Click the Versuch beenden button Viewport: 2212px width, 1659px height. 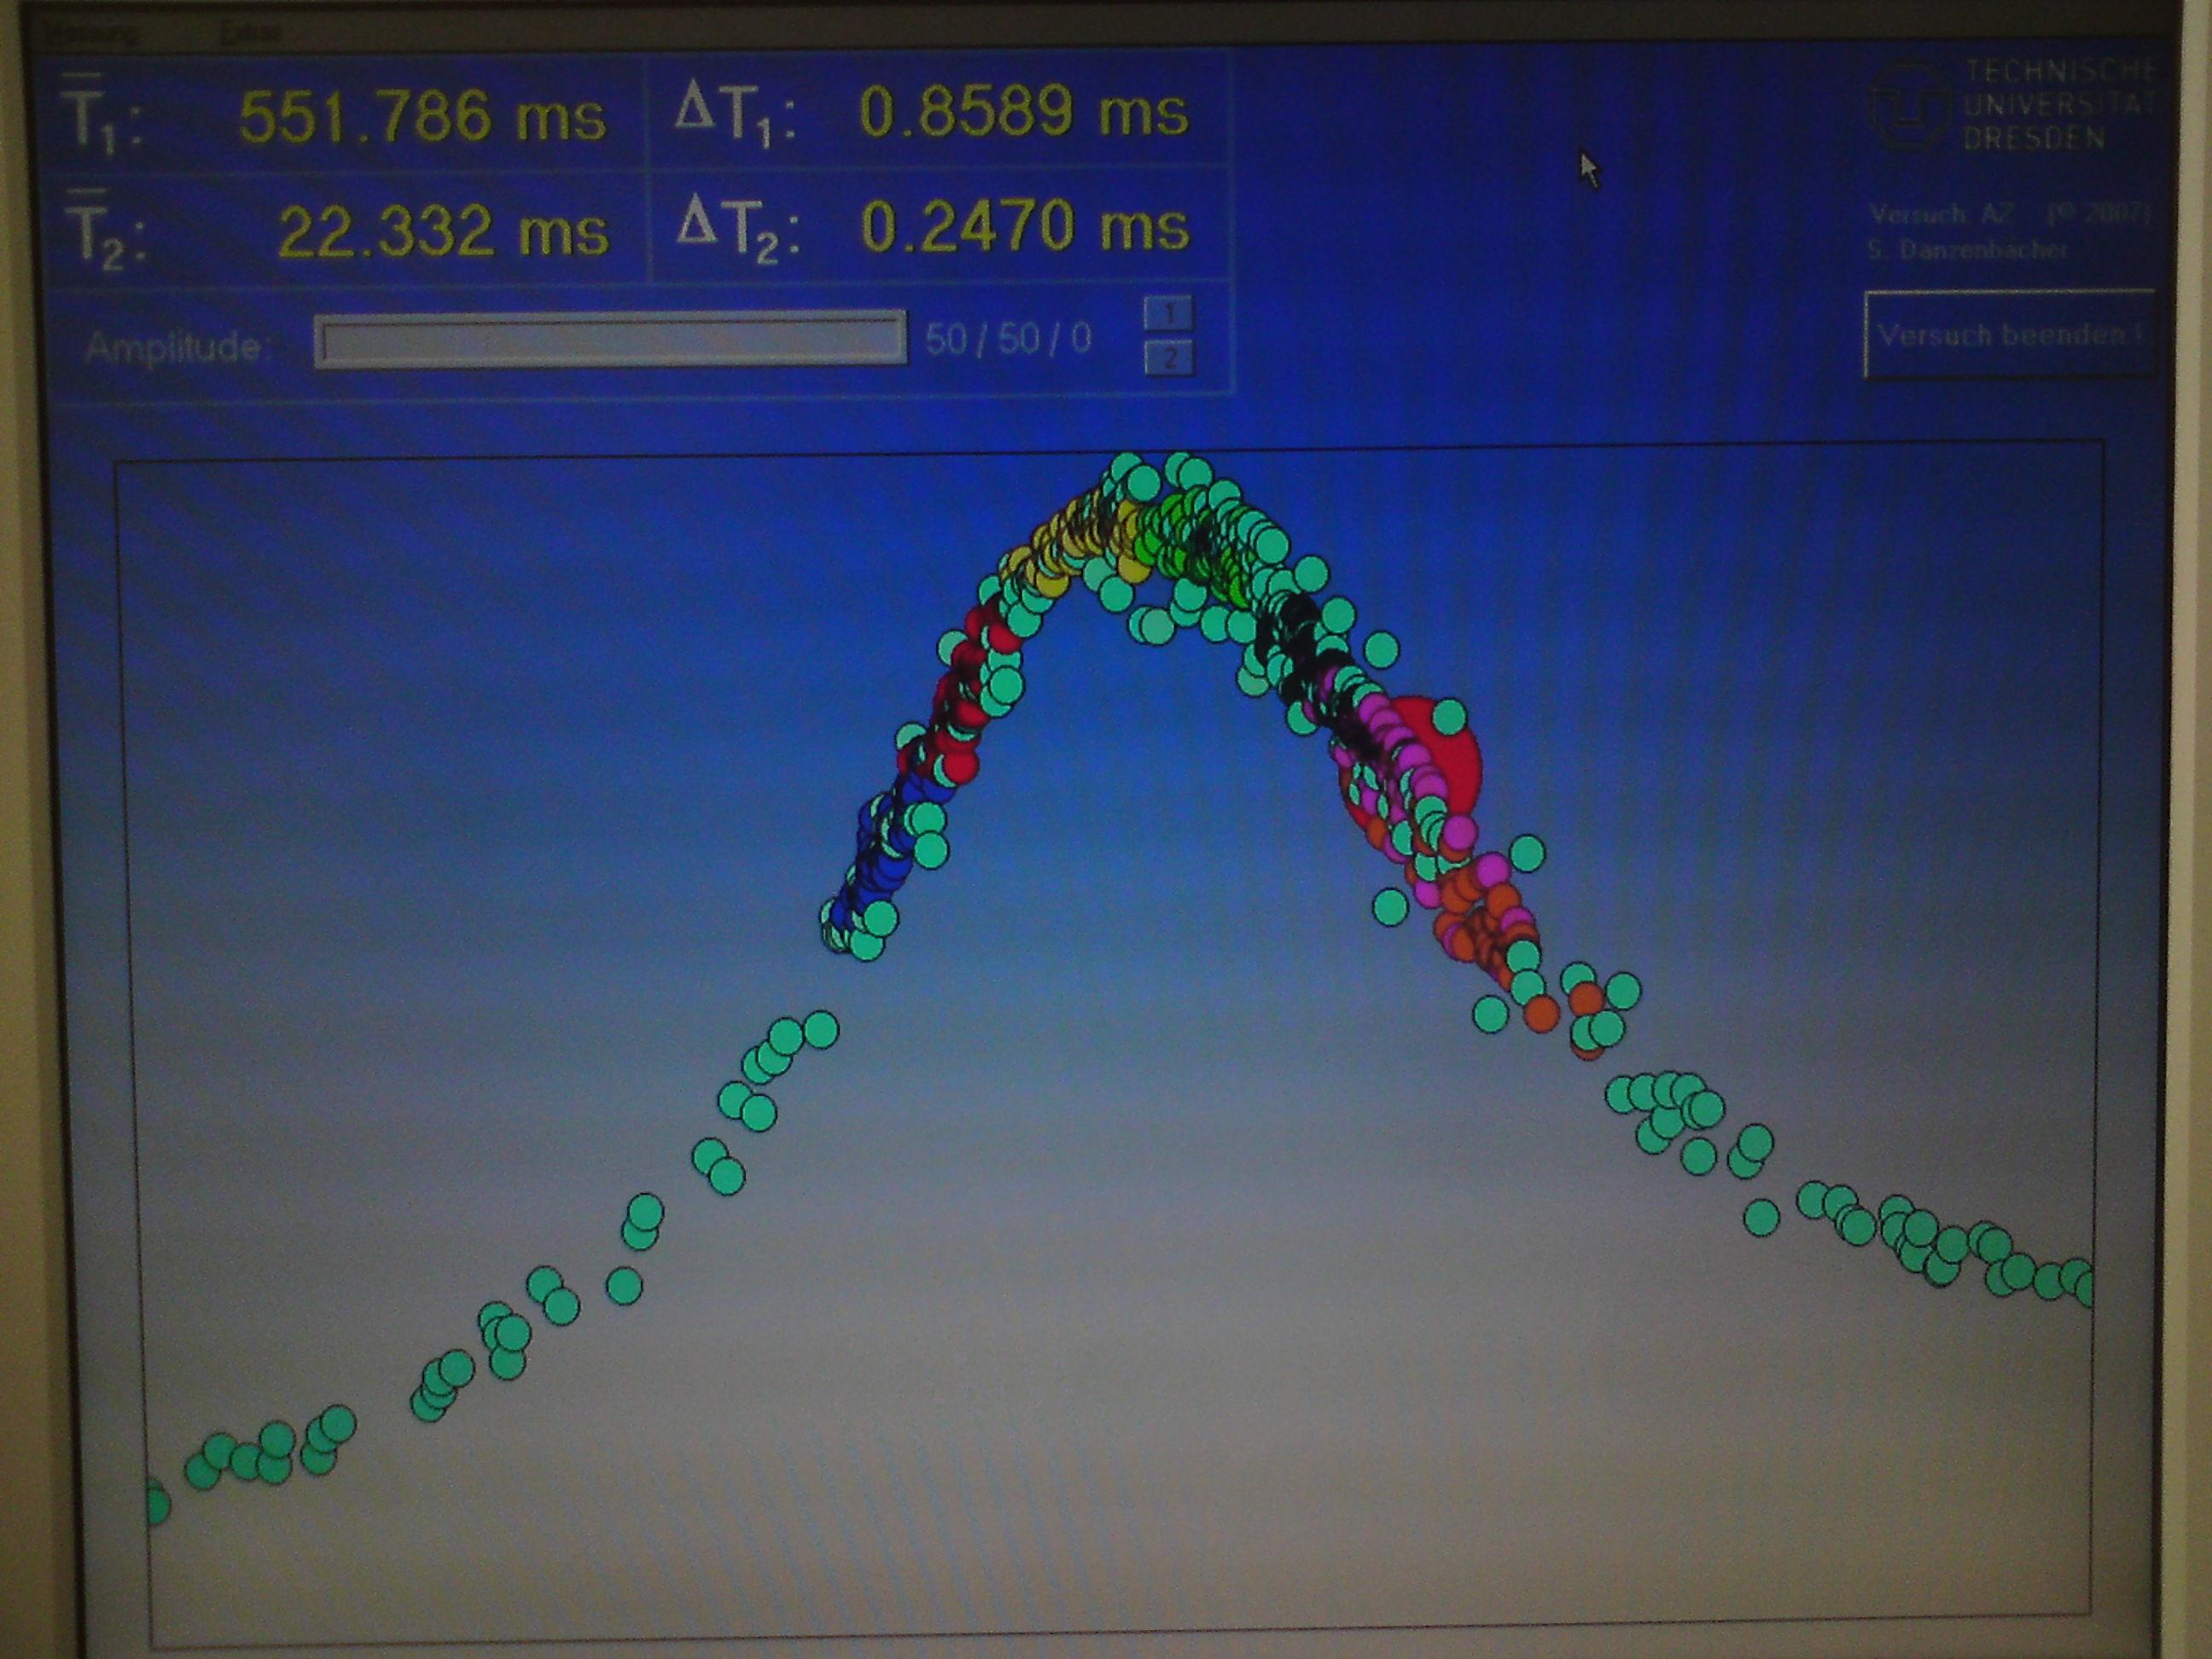2008,335
